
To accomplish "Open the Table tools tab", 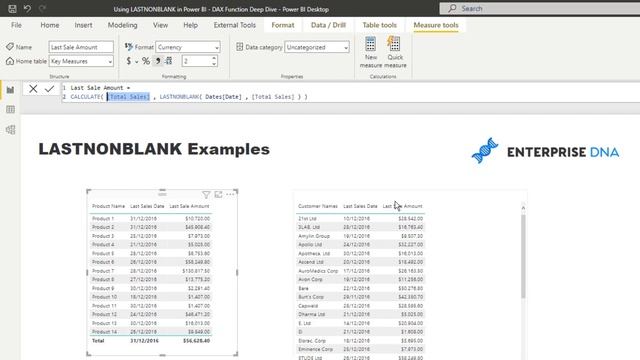I will click(380, 25).
